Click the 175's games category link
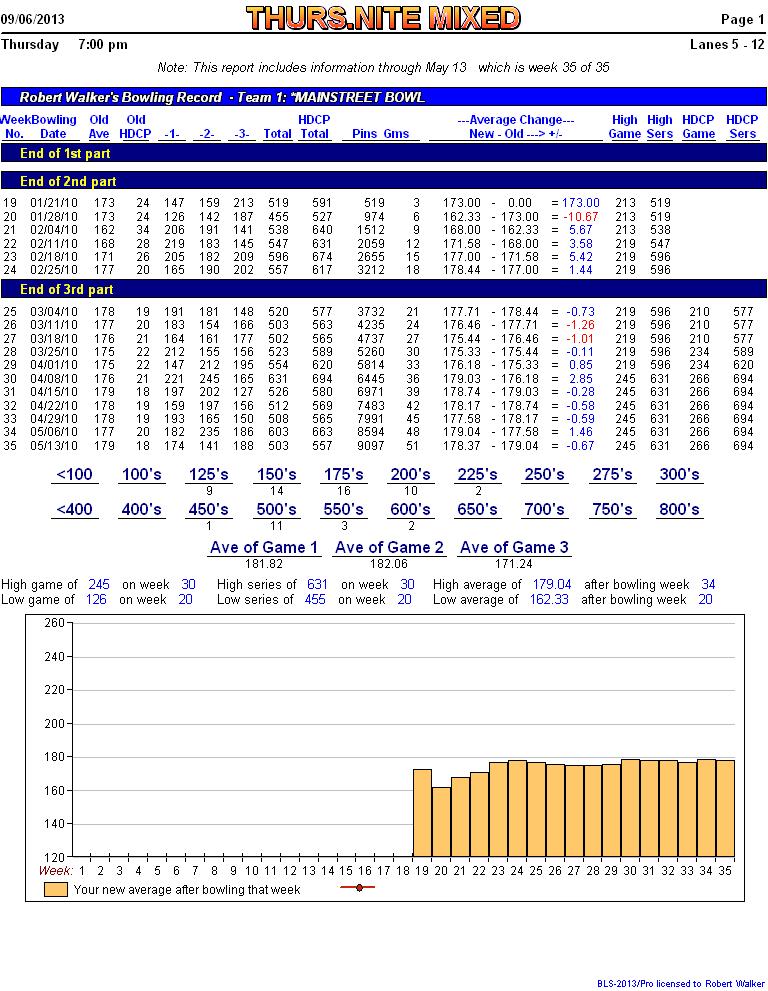Image resolution: width=768 pixels, height=991 pixels. pyautogui.click(x=343, y=475)
